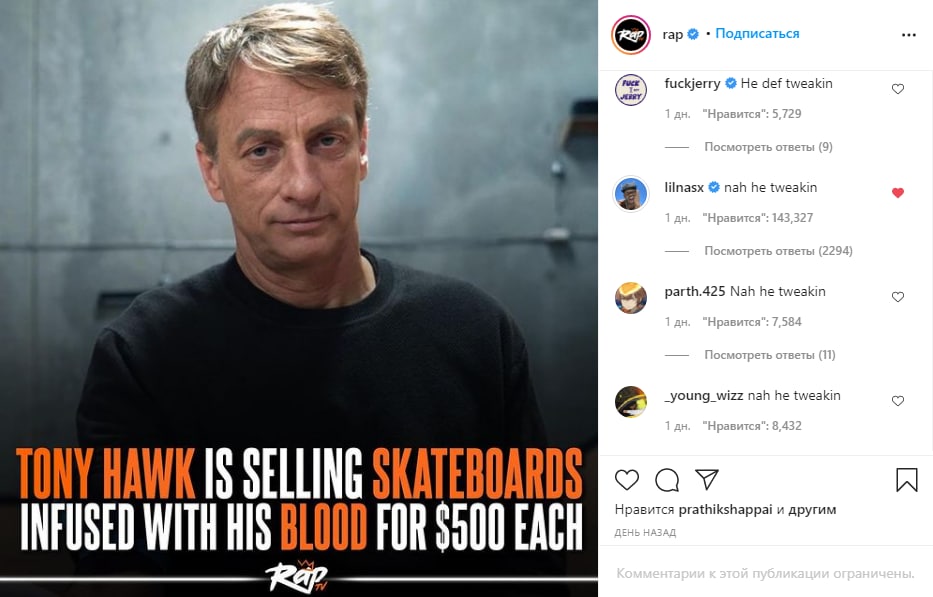Open the parth.425 username link

(x=694, y=292)
